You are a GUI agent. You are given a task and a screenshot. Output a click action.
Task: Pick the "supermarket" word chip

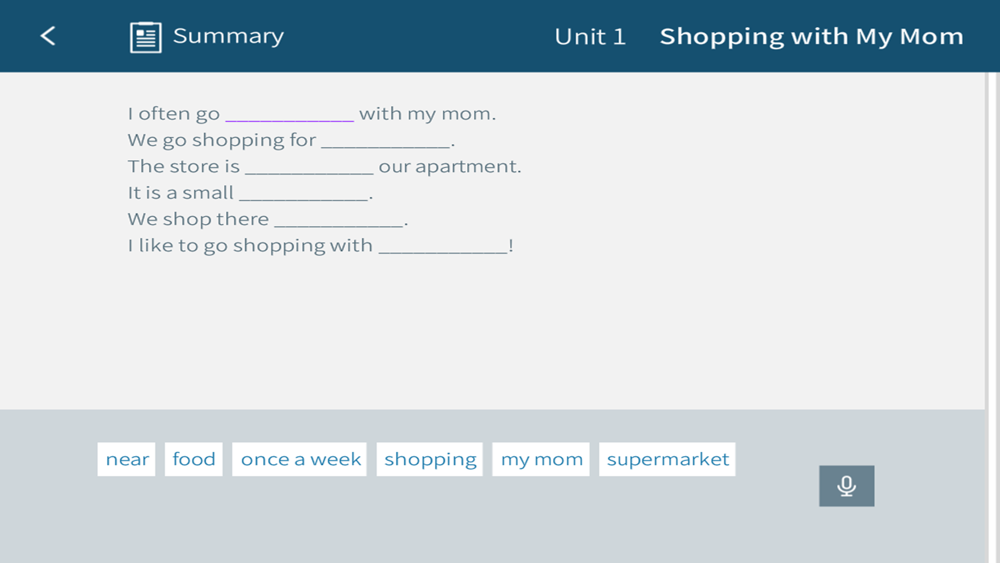(667, 459)
